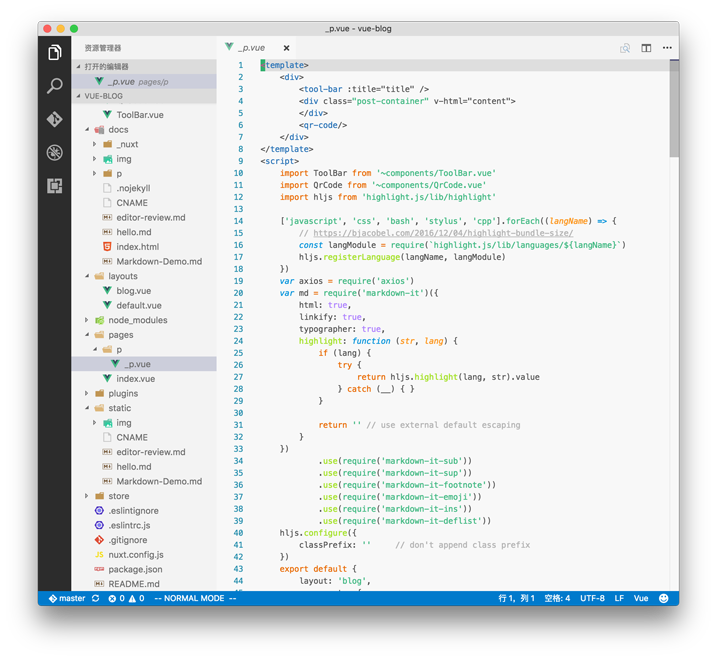Open the Extensions view in activity bar
Screen dimensions: 716x660
(54, 186)
